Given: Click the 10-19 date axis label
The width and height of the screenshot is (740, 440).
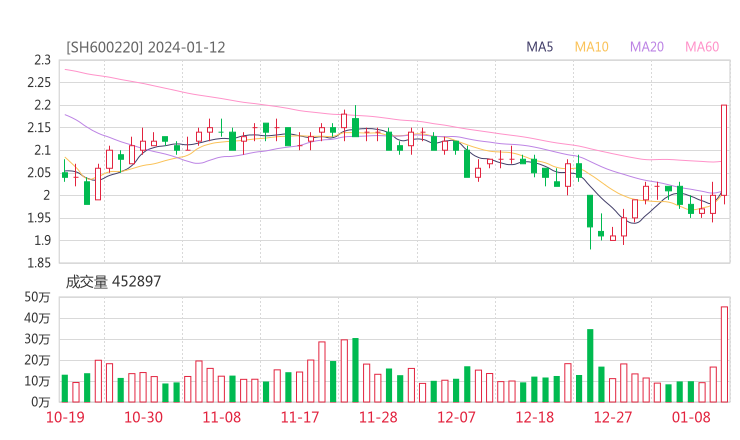Looking at the screenshot, I should coord(65,417).
